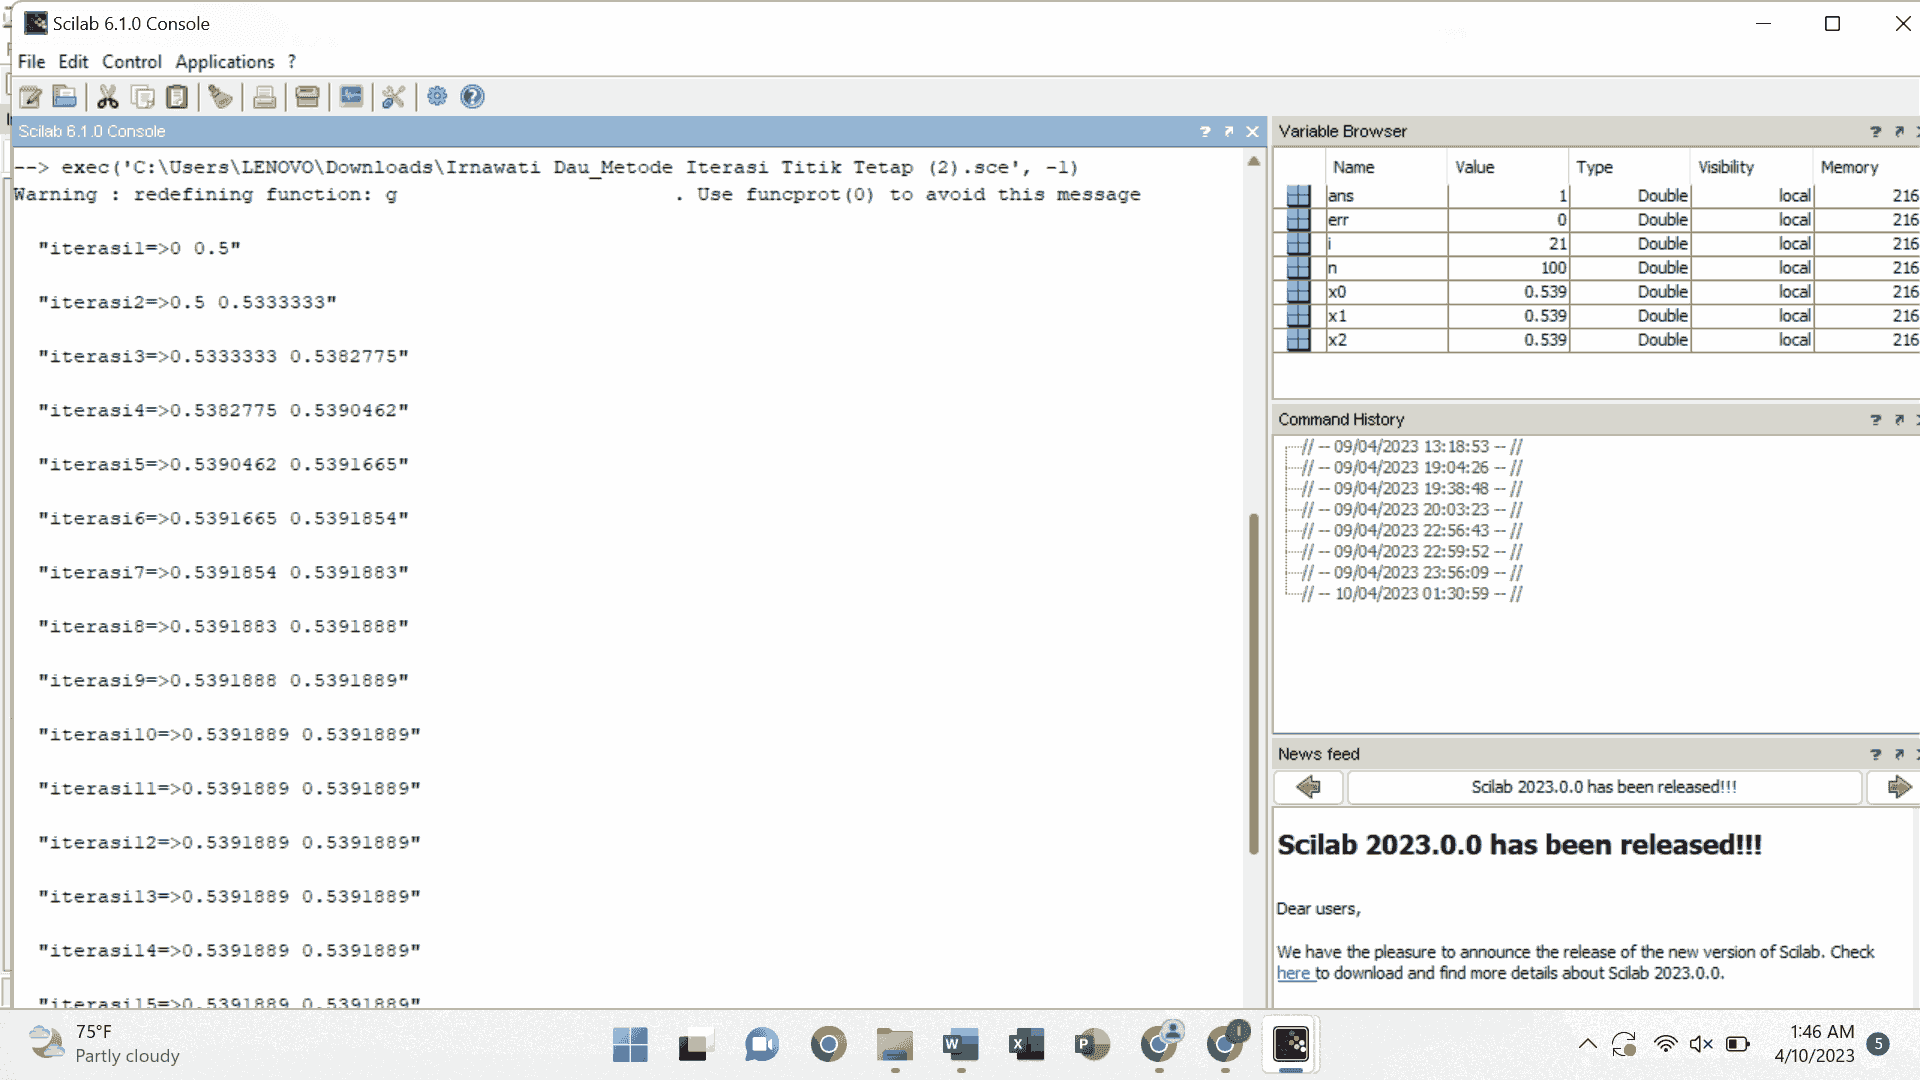Open Scilab preferences tools icon
The width and height of the screenshot is (1920, 1080).
point(394,97)
